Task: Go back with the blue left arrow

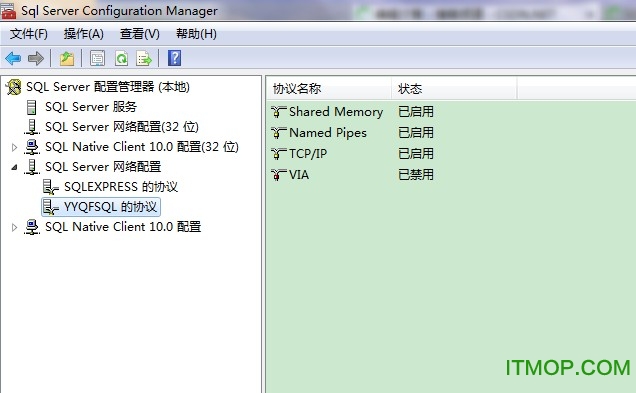Action: point(13,58)
